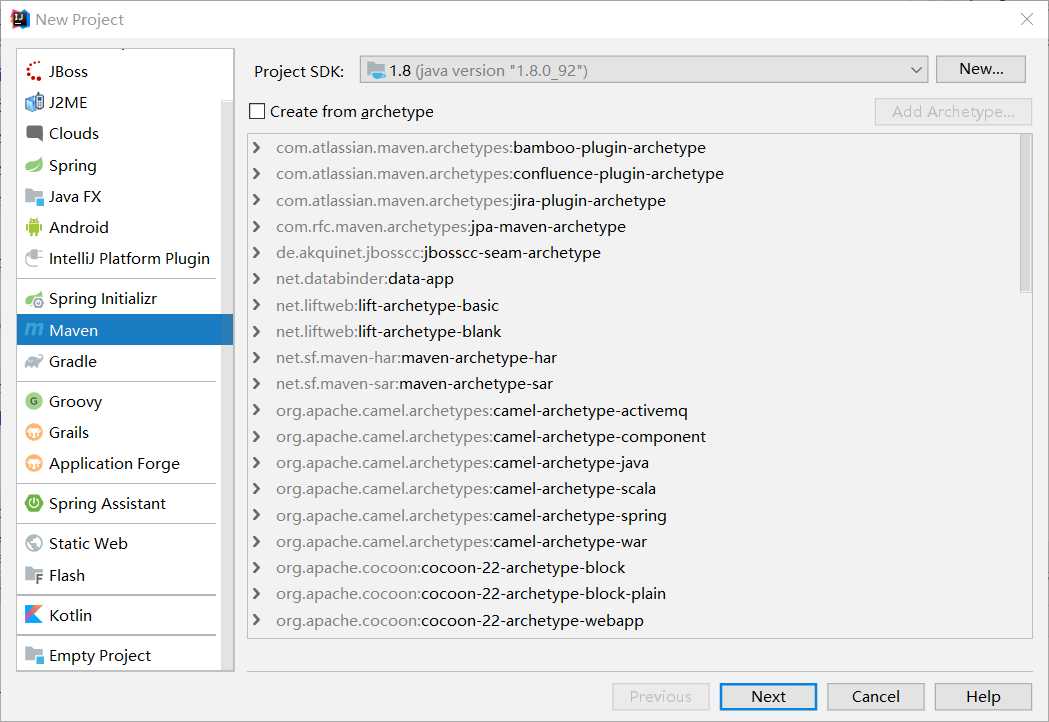
Task: Select cocoon-22-archetype-block row
Action: (634, 567)
